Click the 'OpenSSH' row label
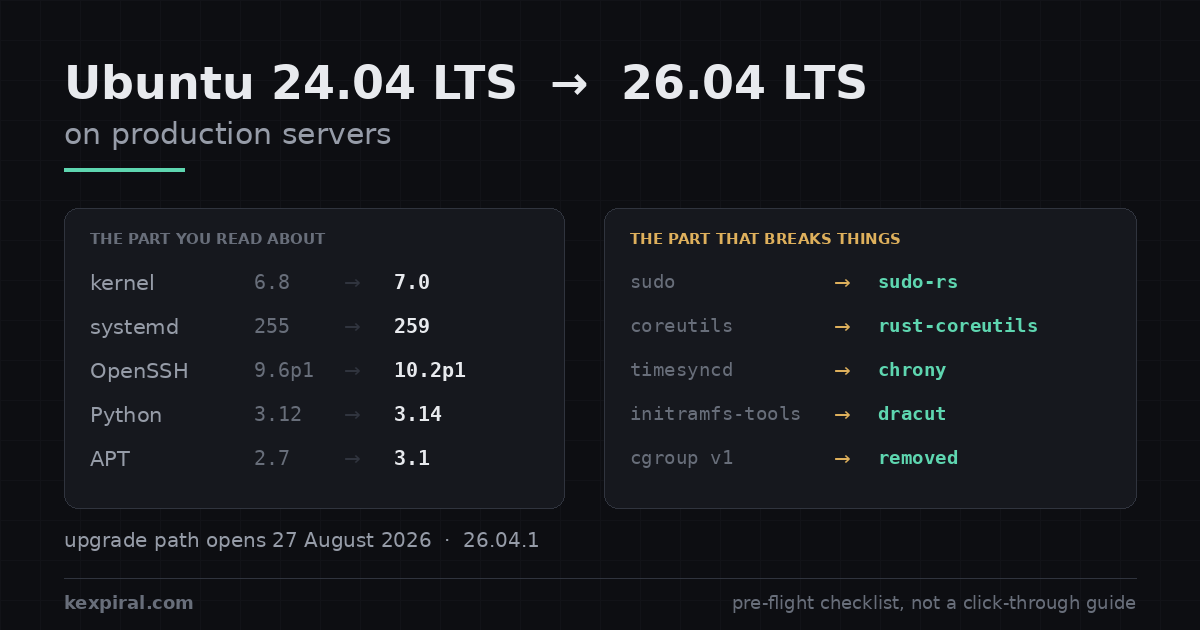 [x=139, y=371]
